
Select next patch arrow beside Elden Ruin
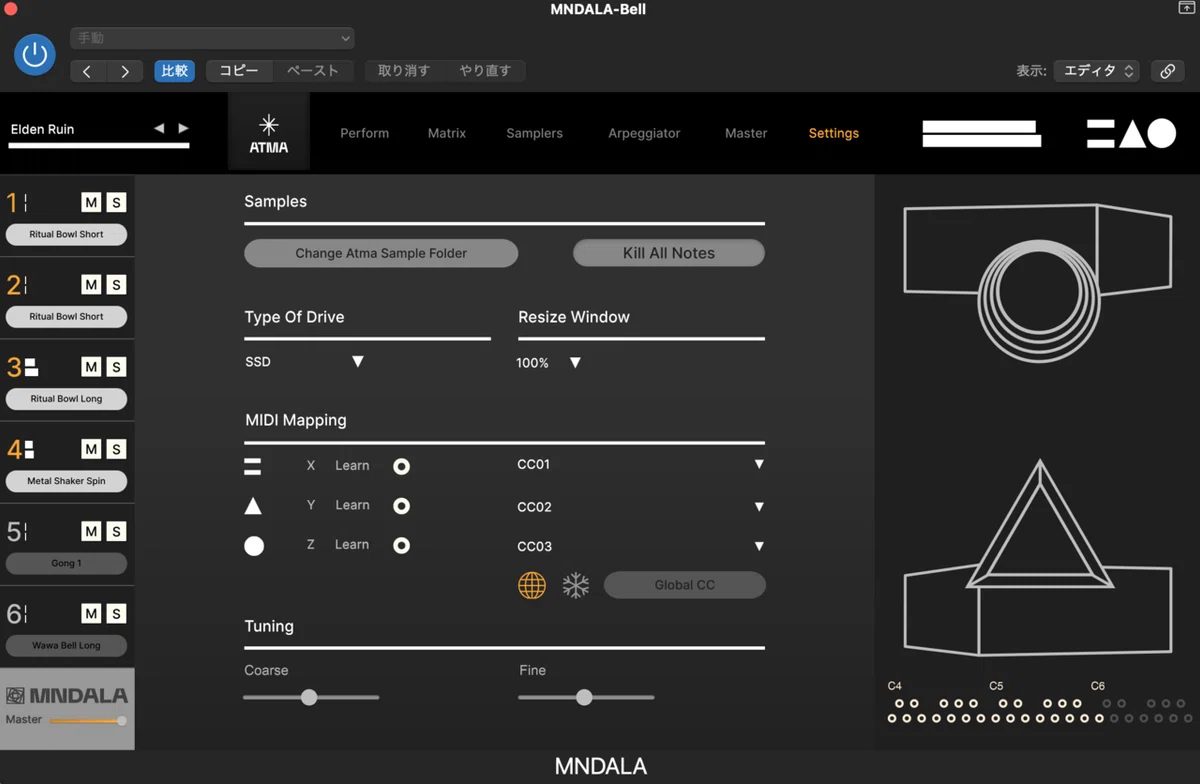pyautogui.click(x=183, y=129)
